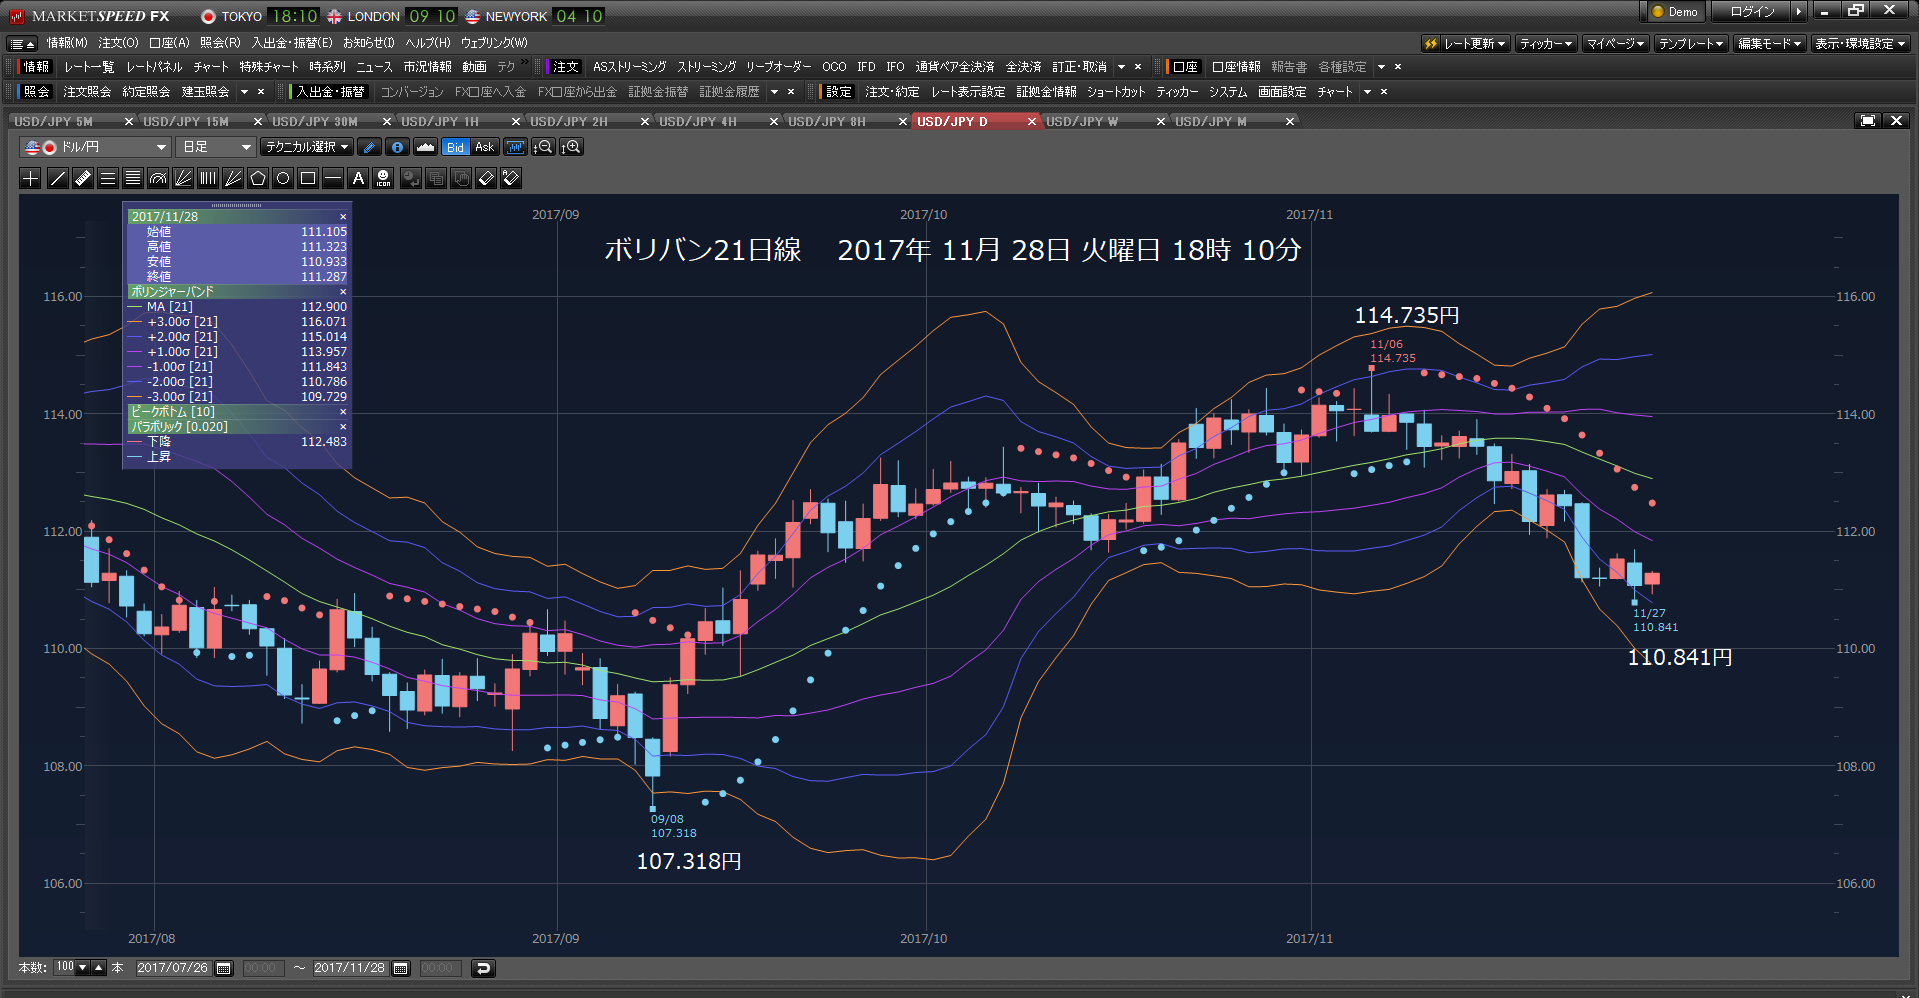Click the start date field 2017/07/26
This screenshot has width=1919, height=998.
[x=173, y=968]
